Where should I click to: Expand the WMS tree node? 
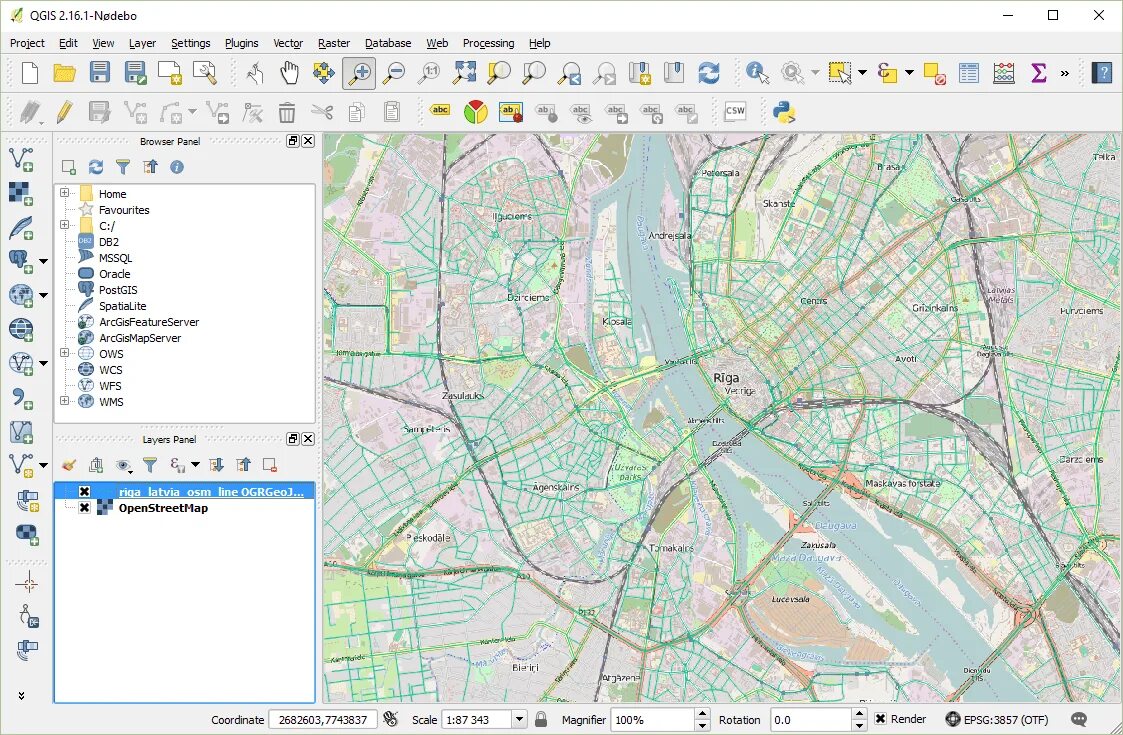[64, 401]
